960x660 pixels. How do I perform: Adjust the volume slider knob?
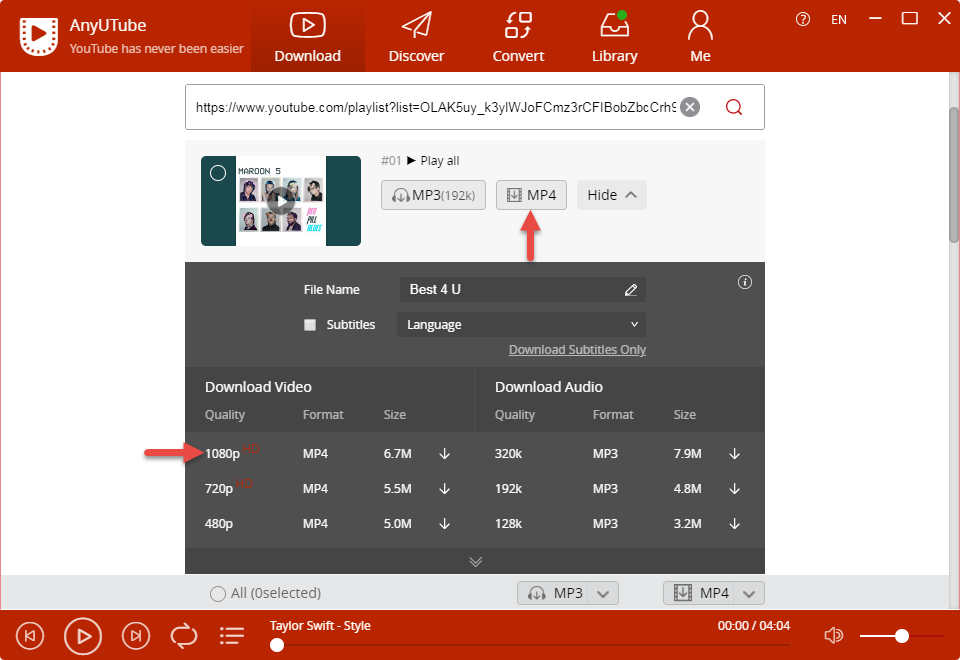pyautogui.click(x=901, y=636)
